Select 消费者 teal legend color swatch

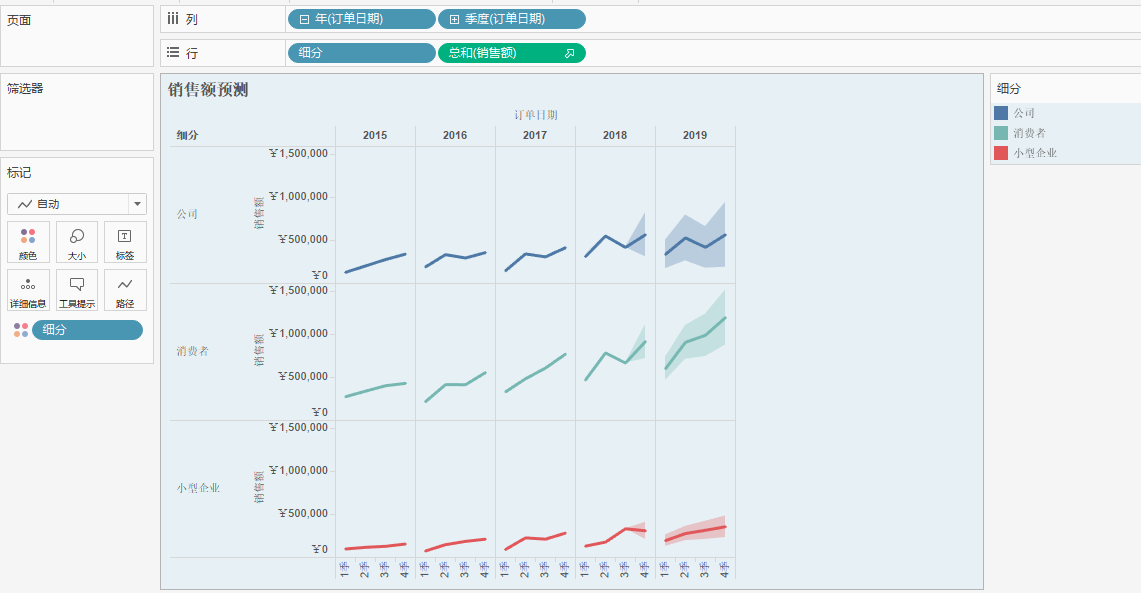pyautogui.click(x=1001, y=133)
